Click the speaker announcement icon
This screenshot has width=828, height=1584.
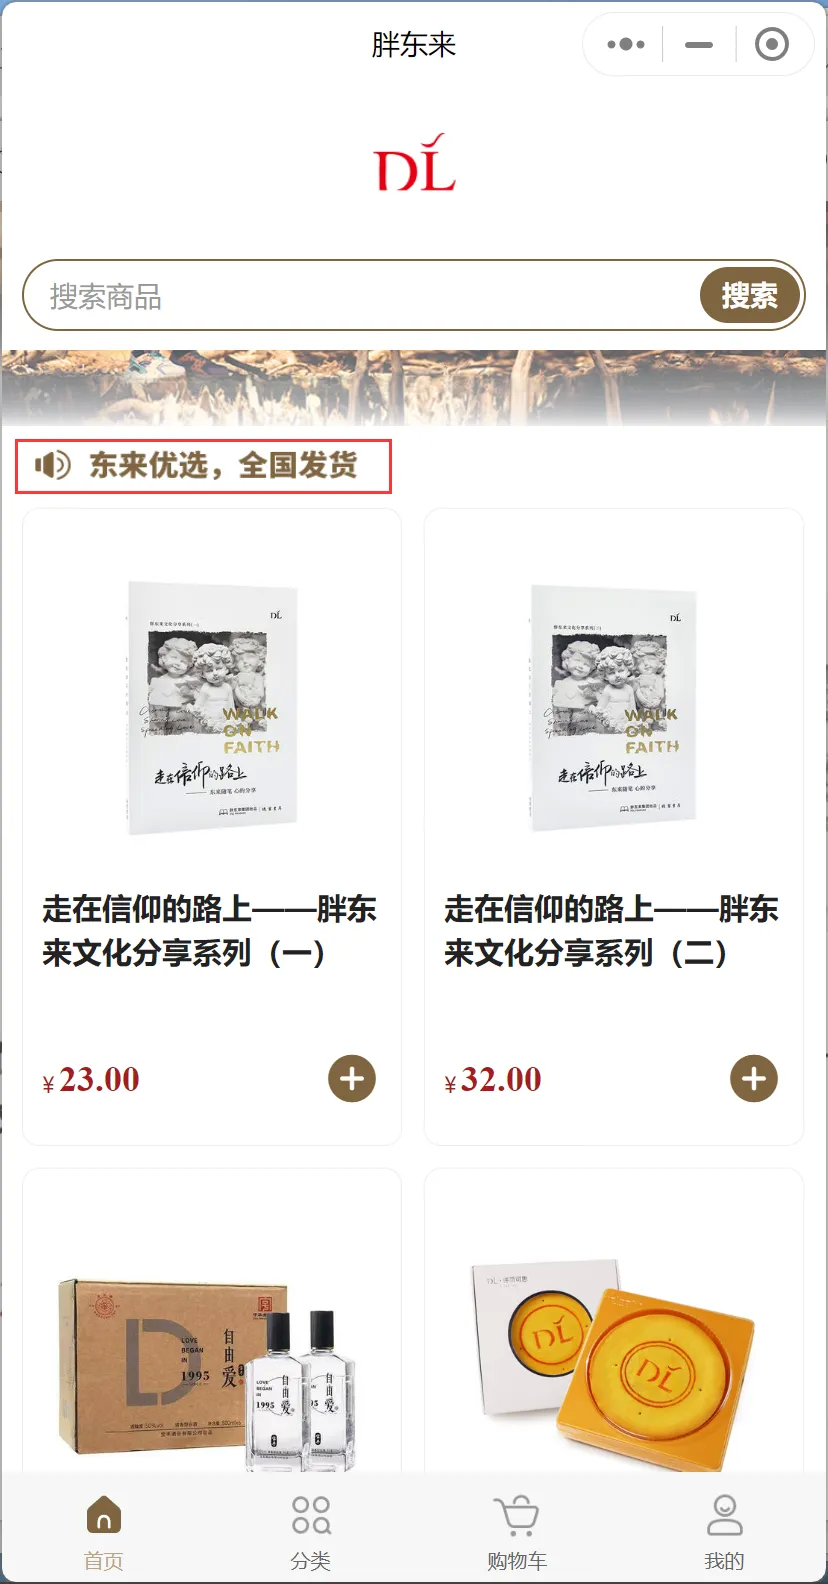point(52,465)
